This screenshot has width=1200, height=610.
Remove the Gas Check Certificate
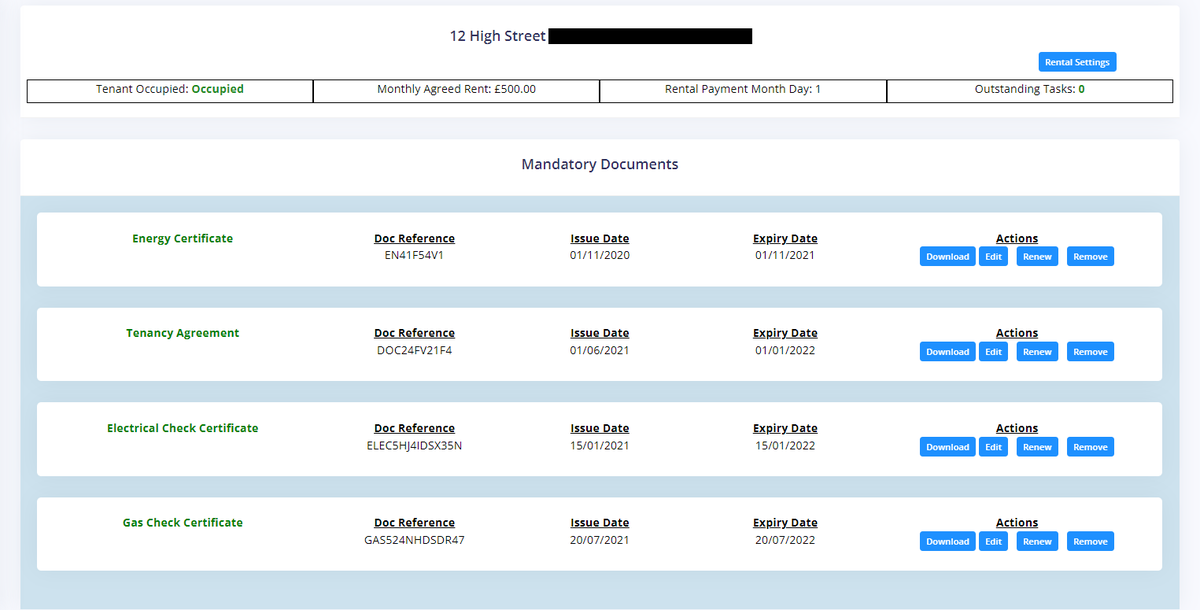(x=1090, y=541)
